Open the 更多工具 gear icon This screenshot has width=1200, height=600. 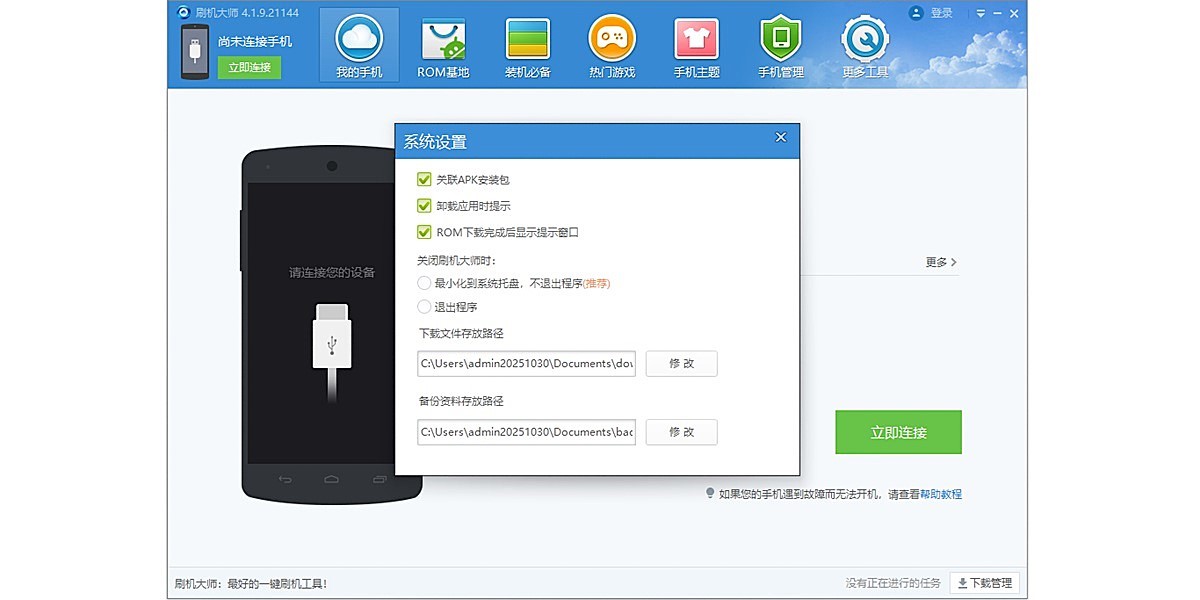(865, 40)
